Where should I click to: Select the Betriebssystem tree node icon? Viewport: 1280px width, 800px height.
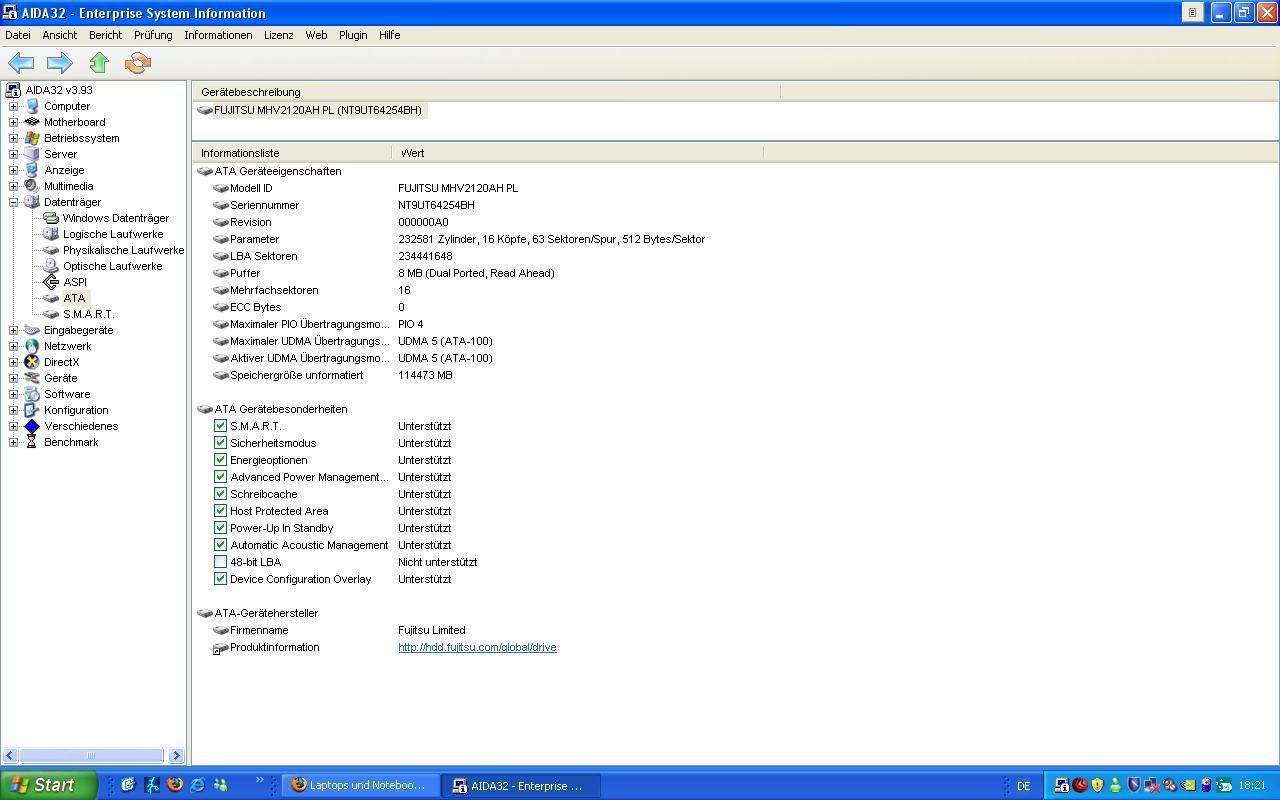32,138
